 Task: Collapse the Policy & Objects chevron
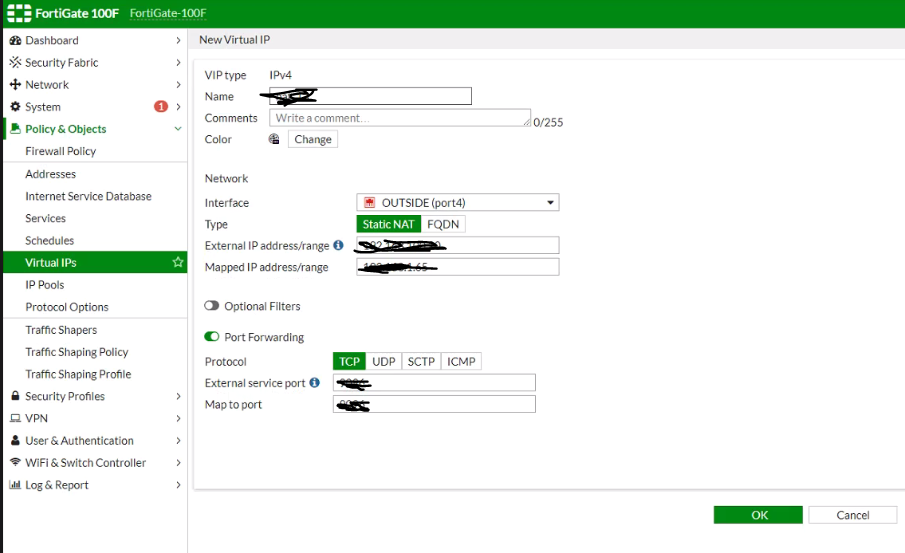(x=178, y=129)
